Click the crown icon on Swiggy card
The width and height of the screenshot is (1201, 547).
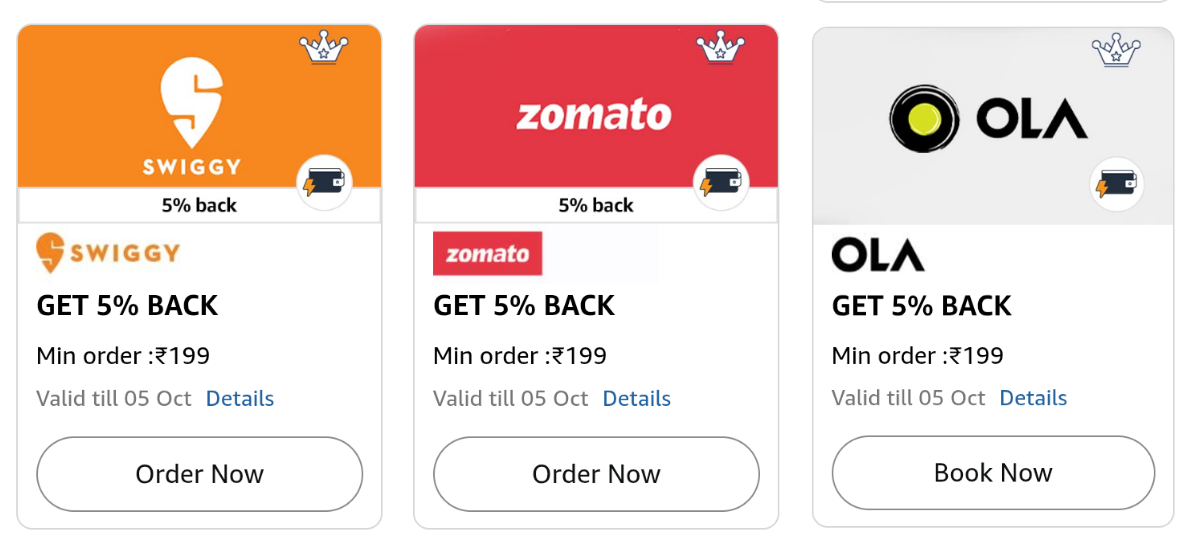tap(324, 48)
